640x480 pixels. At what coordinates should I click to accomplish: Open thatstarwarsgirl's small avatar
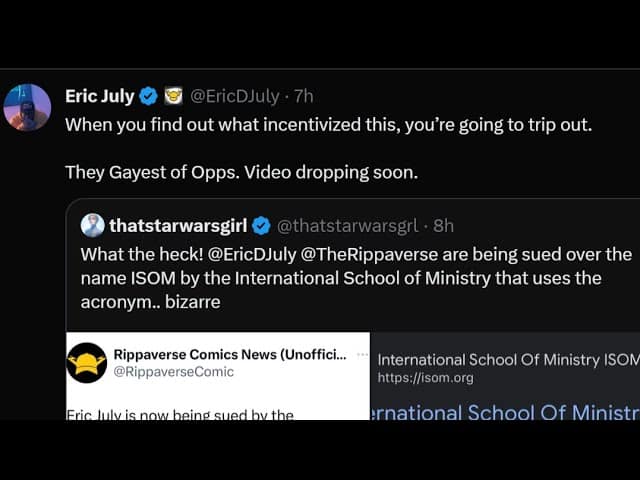pyautogui.click(x=93, y=225)
